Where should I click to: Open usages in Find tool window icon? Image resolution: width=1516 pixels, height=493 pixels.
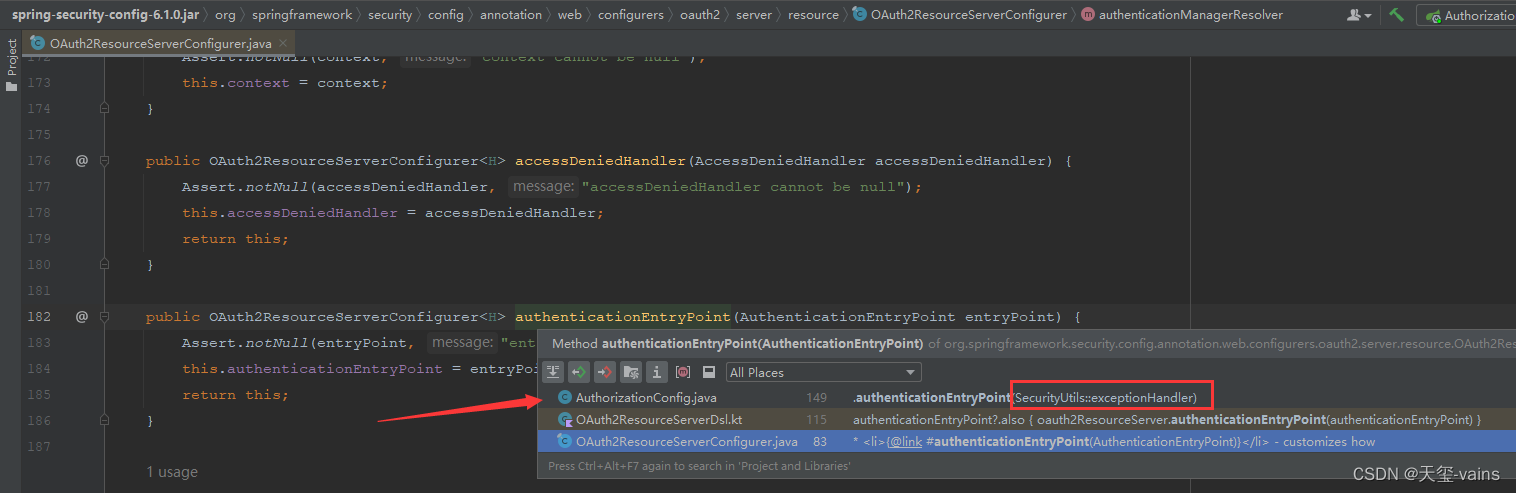709,372
